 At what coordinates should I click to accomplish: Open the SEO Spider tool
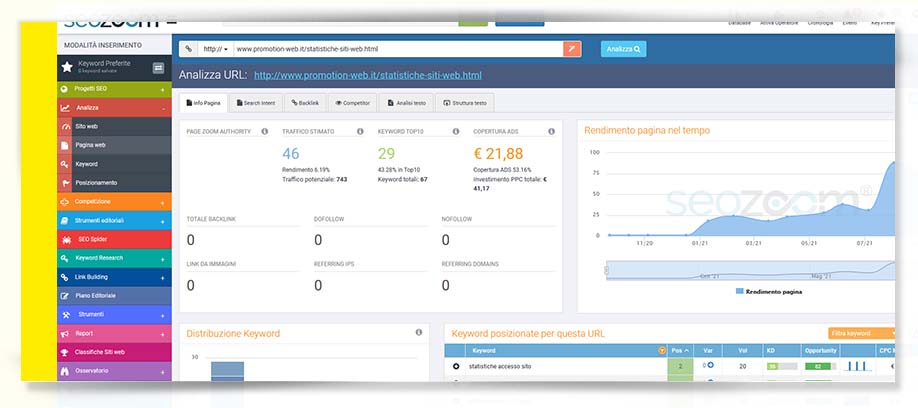(x=91, y=239)
